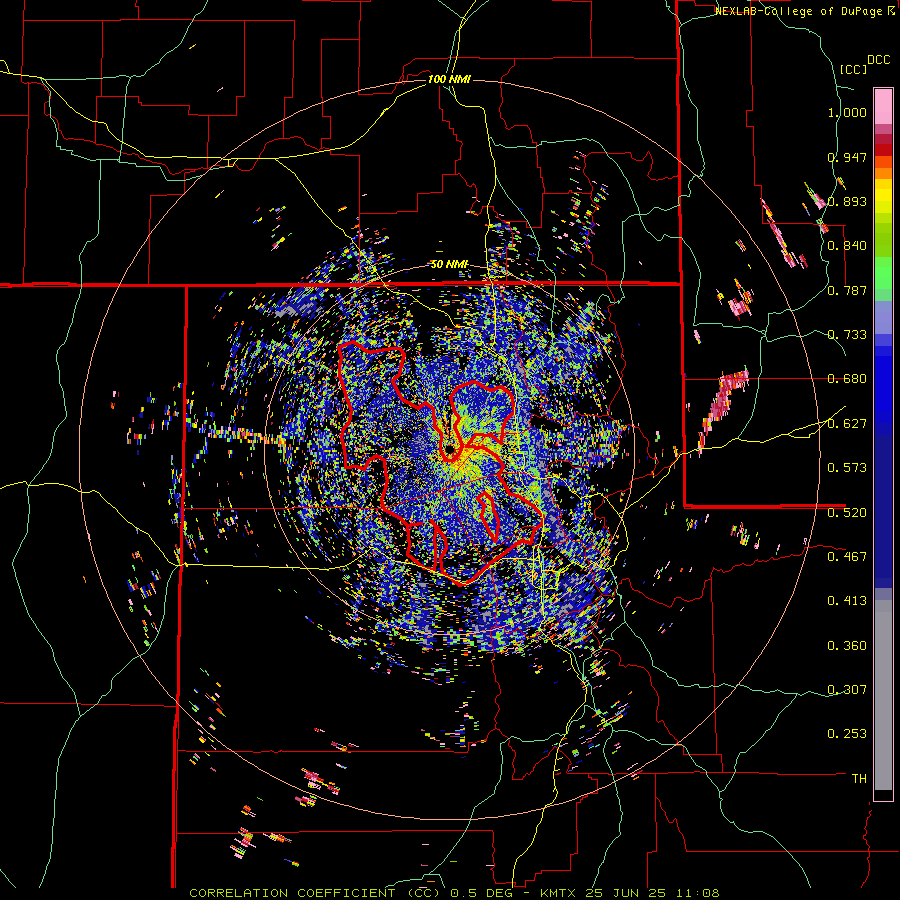Select the 0.947 scale value
Image resolution: width=900 pixels, height=900 pixels.
847,157
